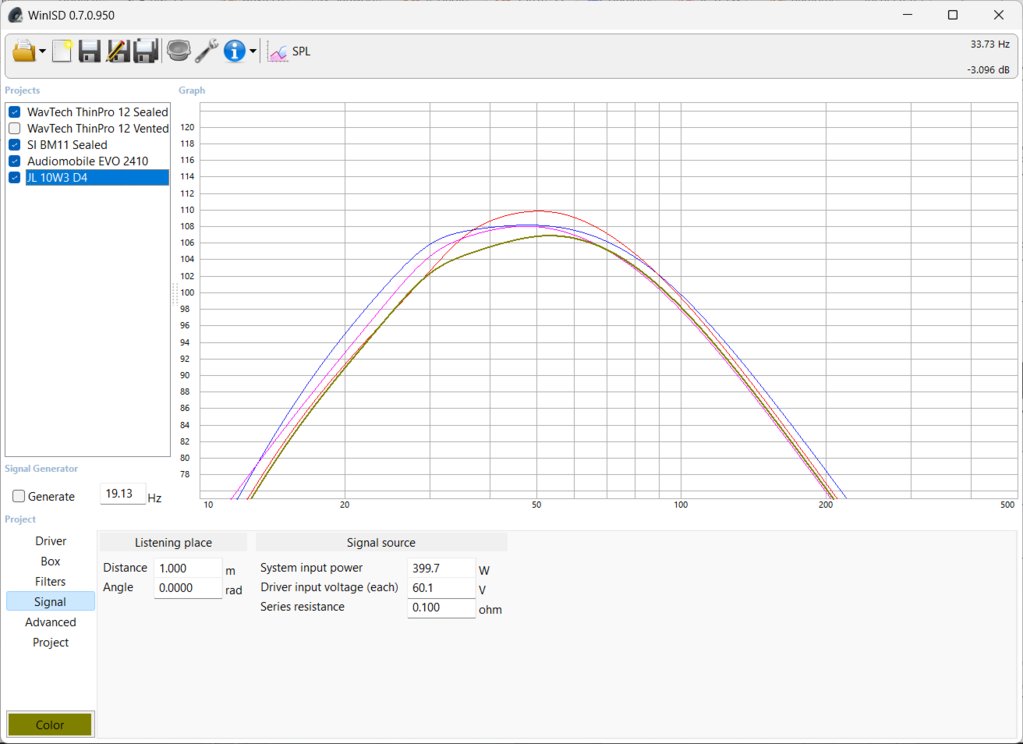Open the Advanced tab
The image size is (1023, 744).
51,622
